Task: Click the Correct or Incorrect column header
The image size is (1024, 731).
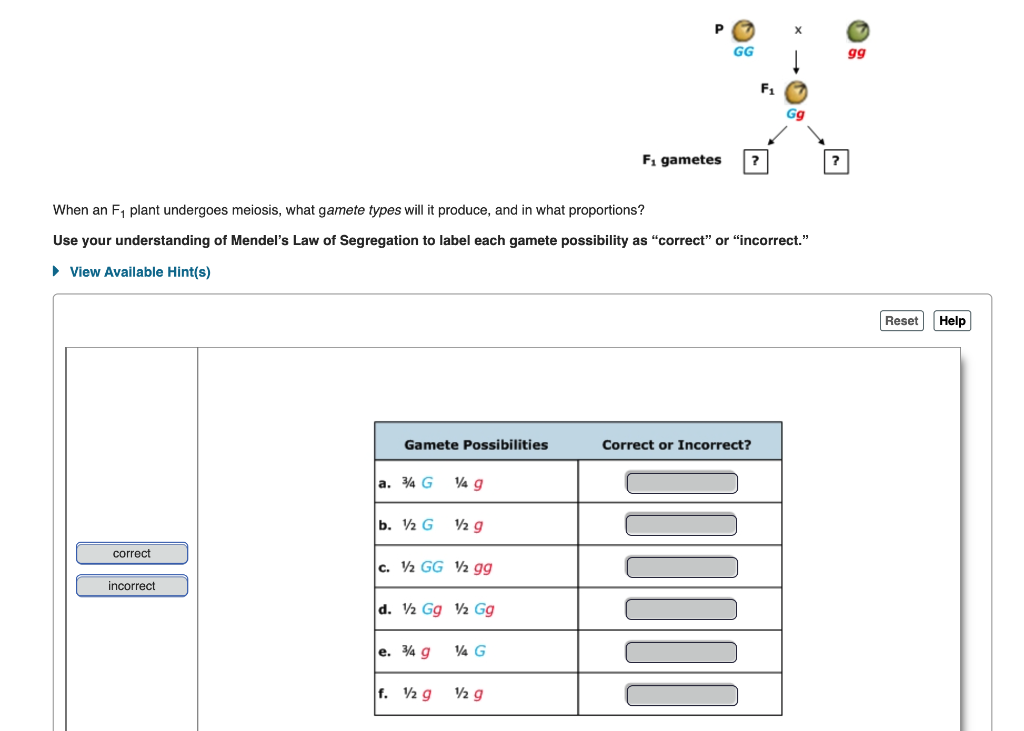Action: 676,441
